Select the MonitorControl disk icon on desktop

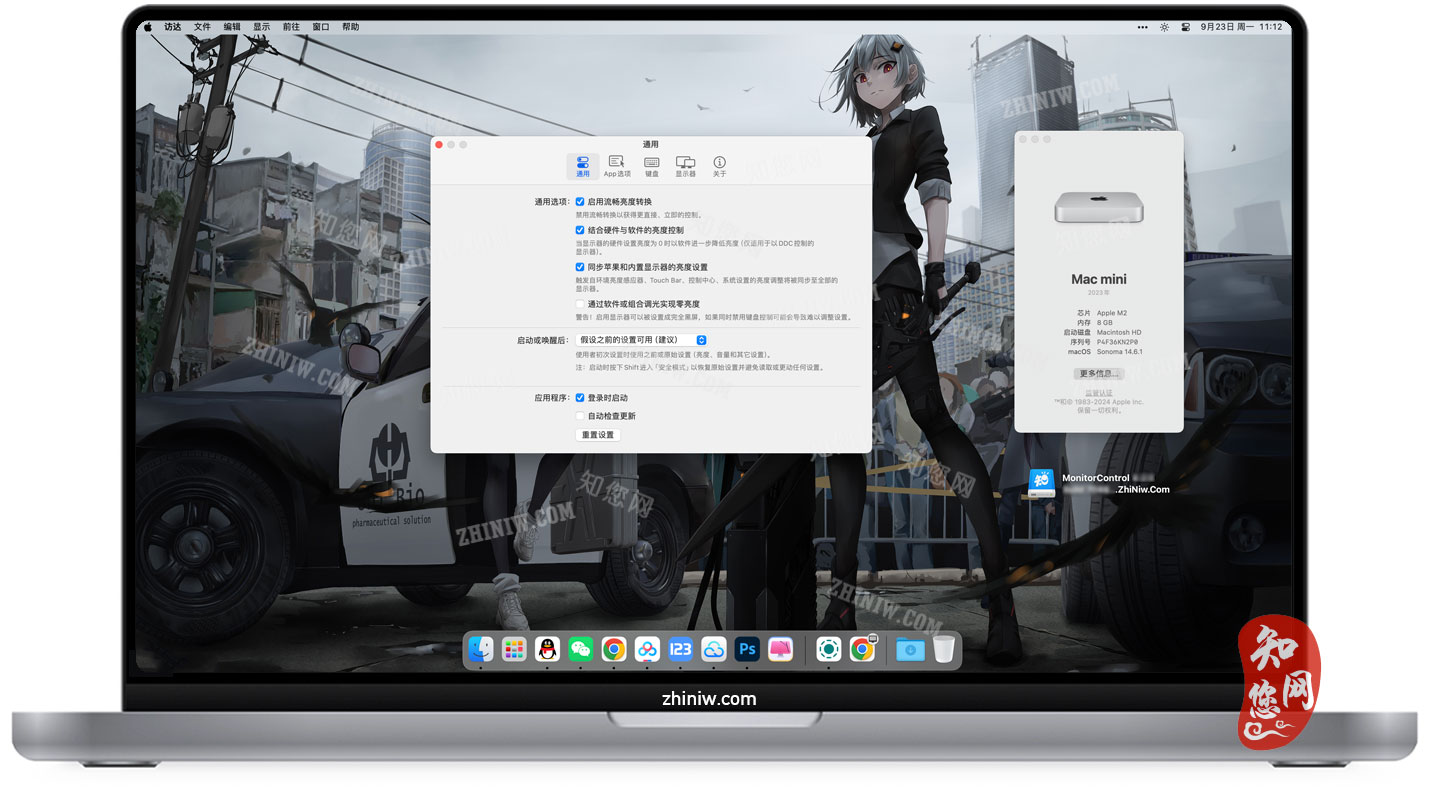point(1042,484)
